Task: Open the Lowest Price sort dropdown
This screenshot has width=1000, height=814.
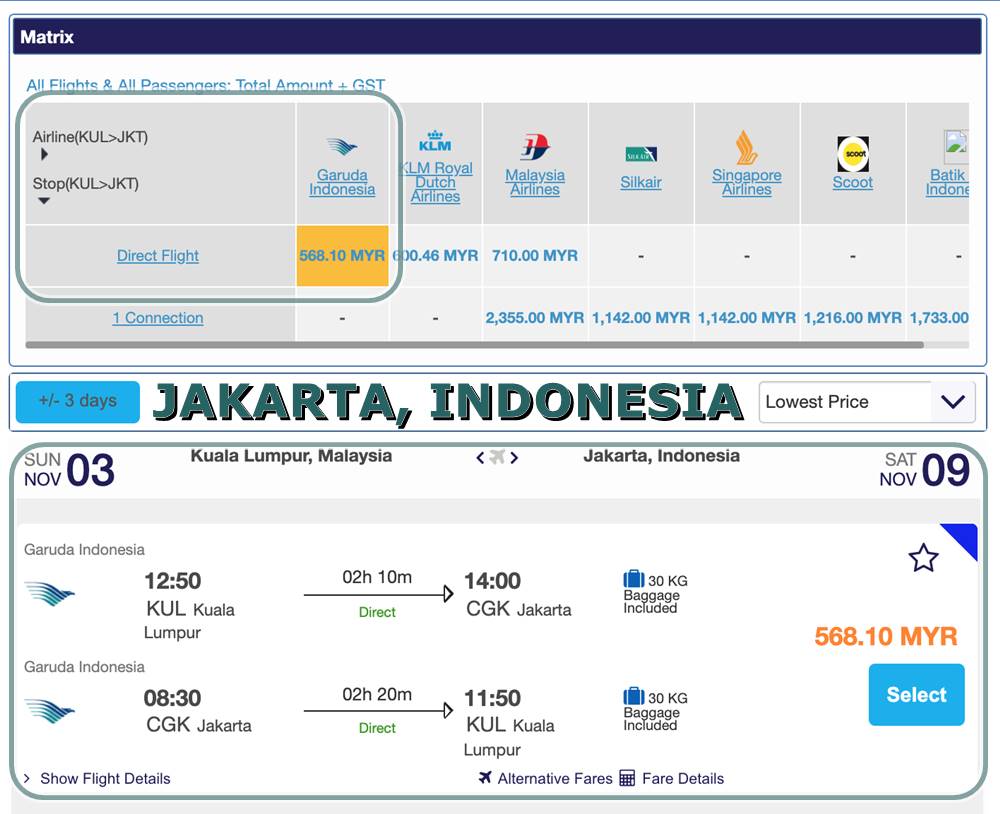Action: [867, 402]
